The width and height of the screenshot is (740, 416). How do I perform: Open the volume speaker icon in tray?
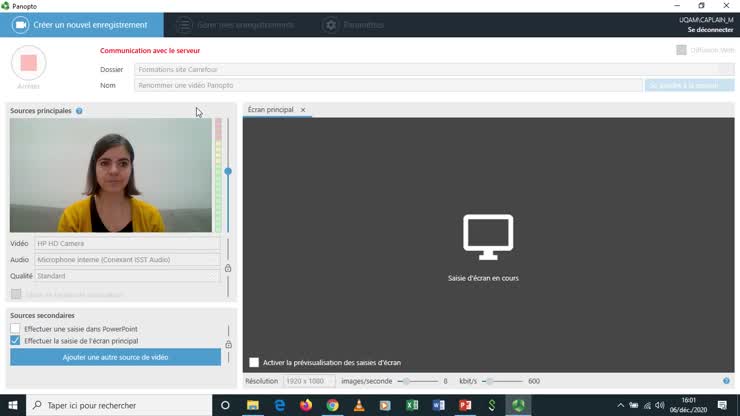pyautogui.click(x=660, y=405)
